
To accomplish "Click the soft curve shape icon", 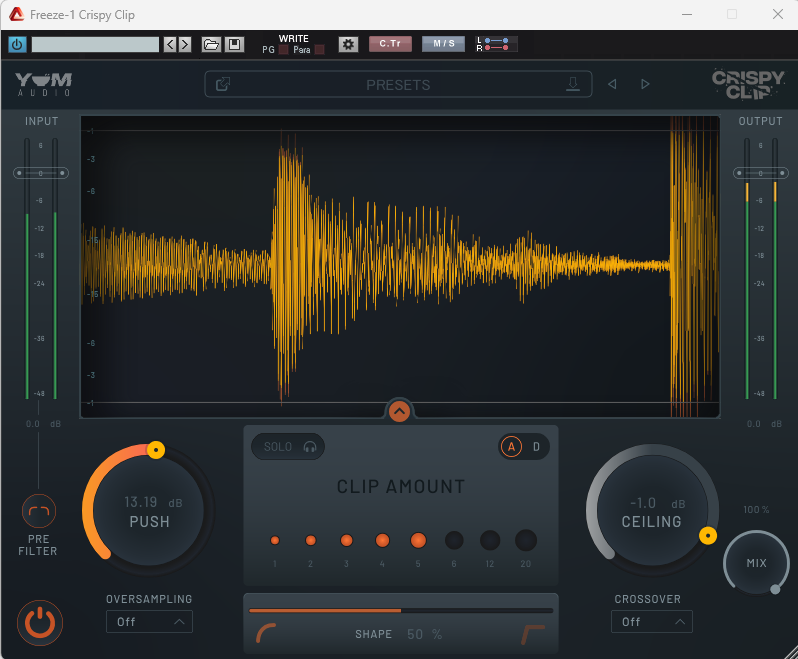I will 266,633.
